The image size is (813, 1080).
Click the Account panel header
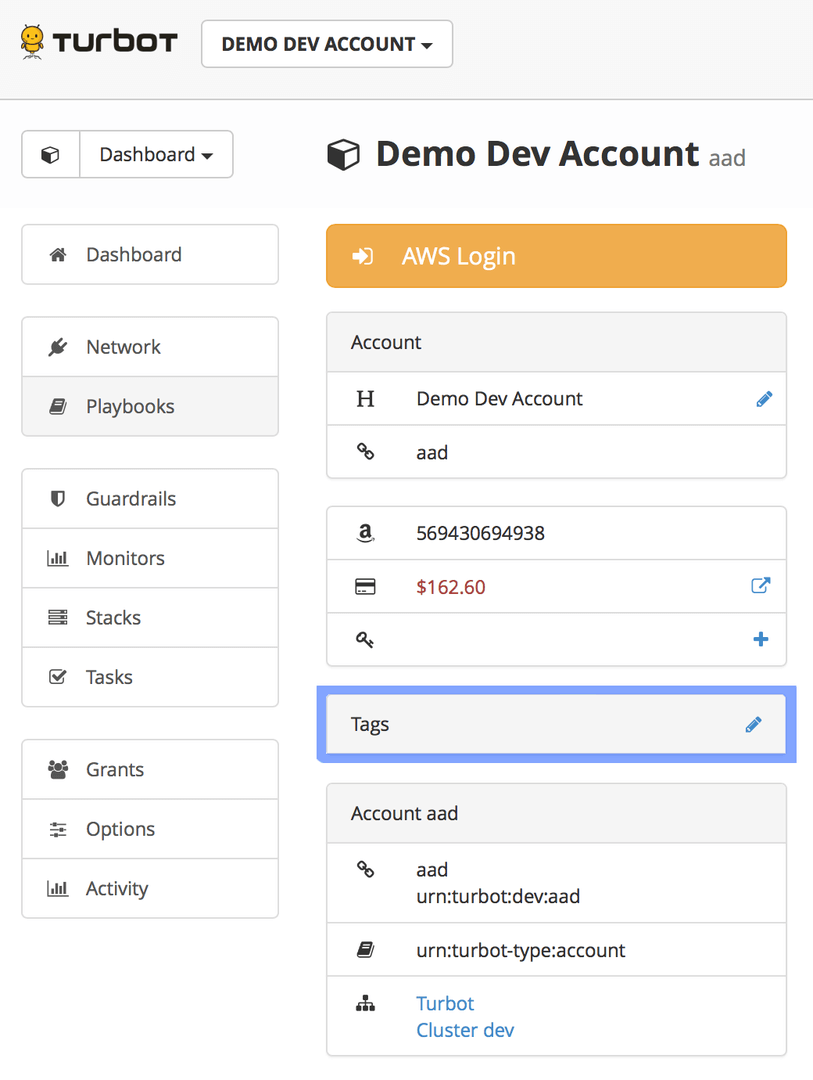click(556, 342)
